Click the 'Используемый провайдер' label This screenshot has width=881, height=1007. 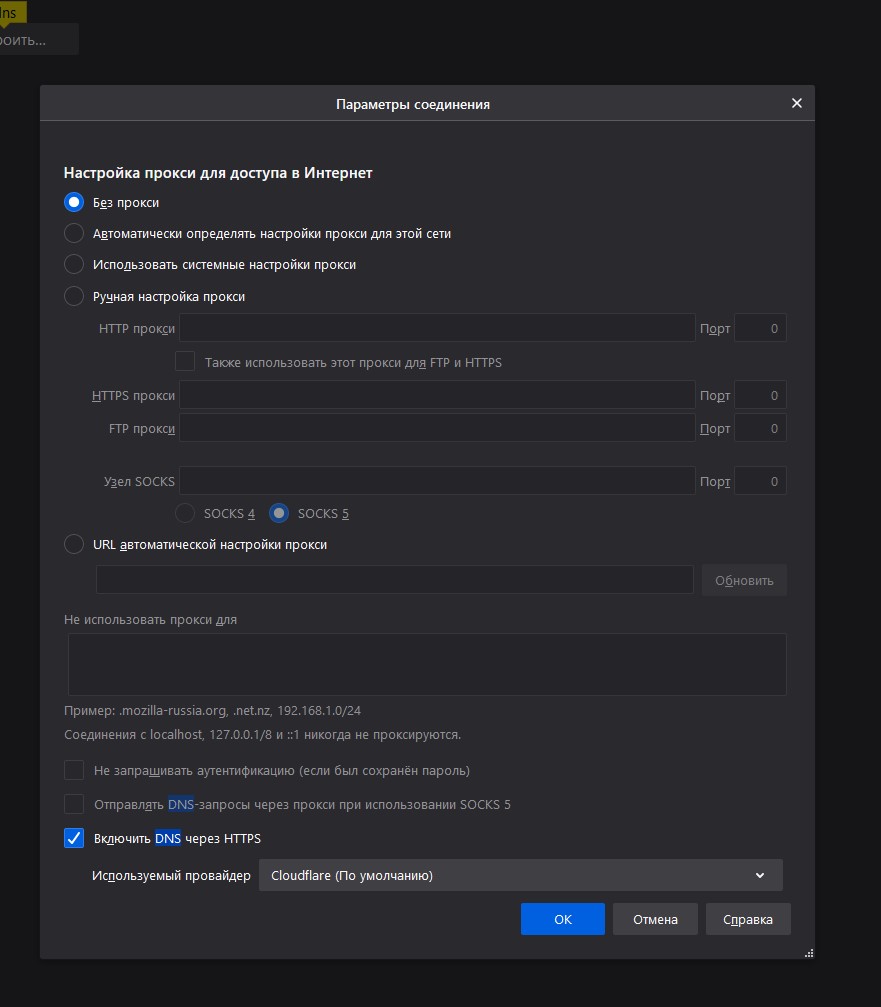171,875
